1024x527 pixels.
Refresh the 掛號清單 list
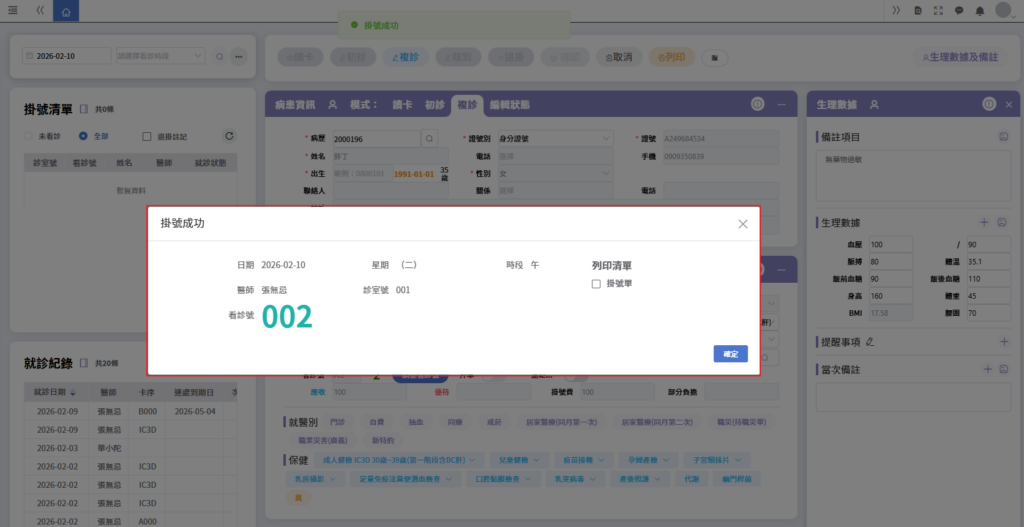coord(229,136)
